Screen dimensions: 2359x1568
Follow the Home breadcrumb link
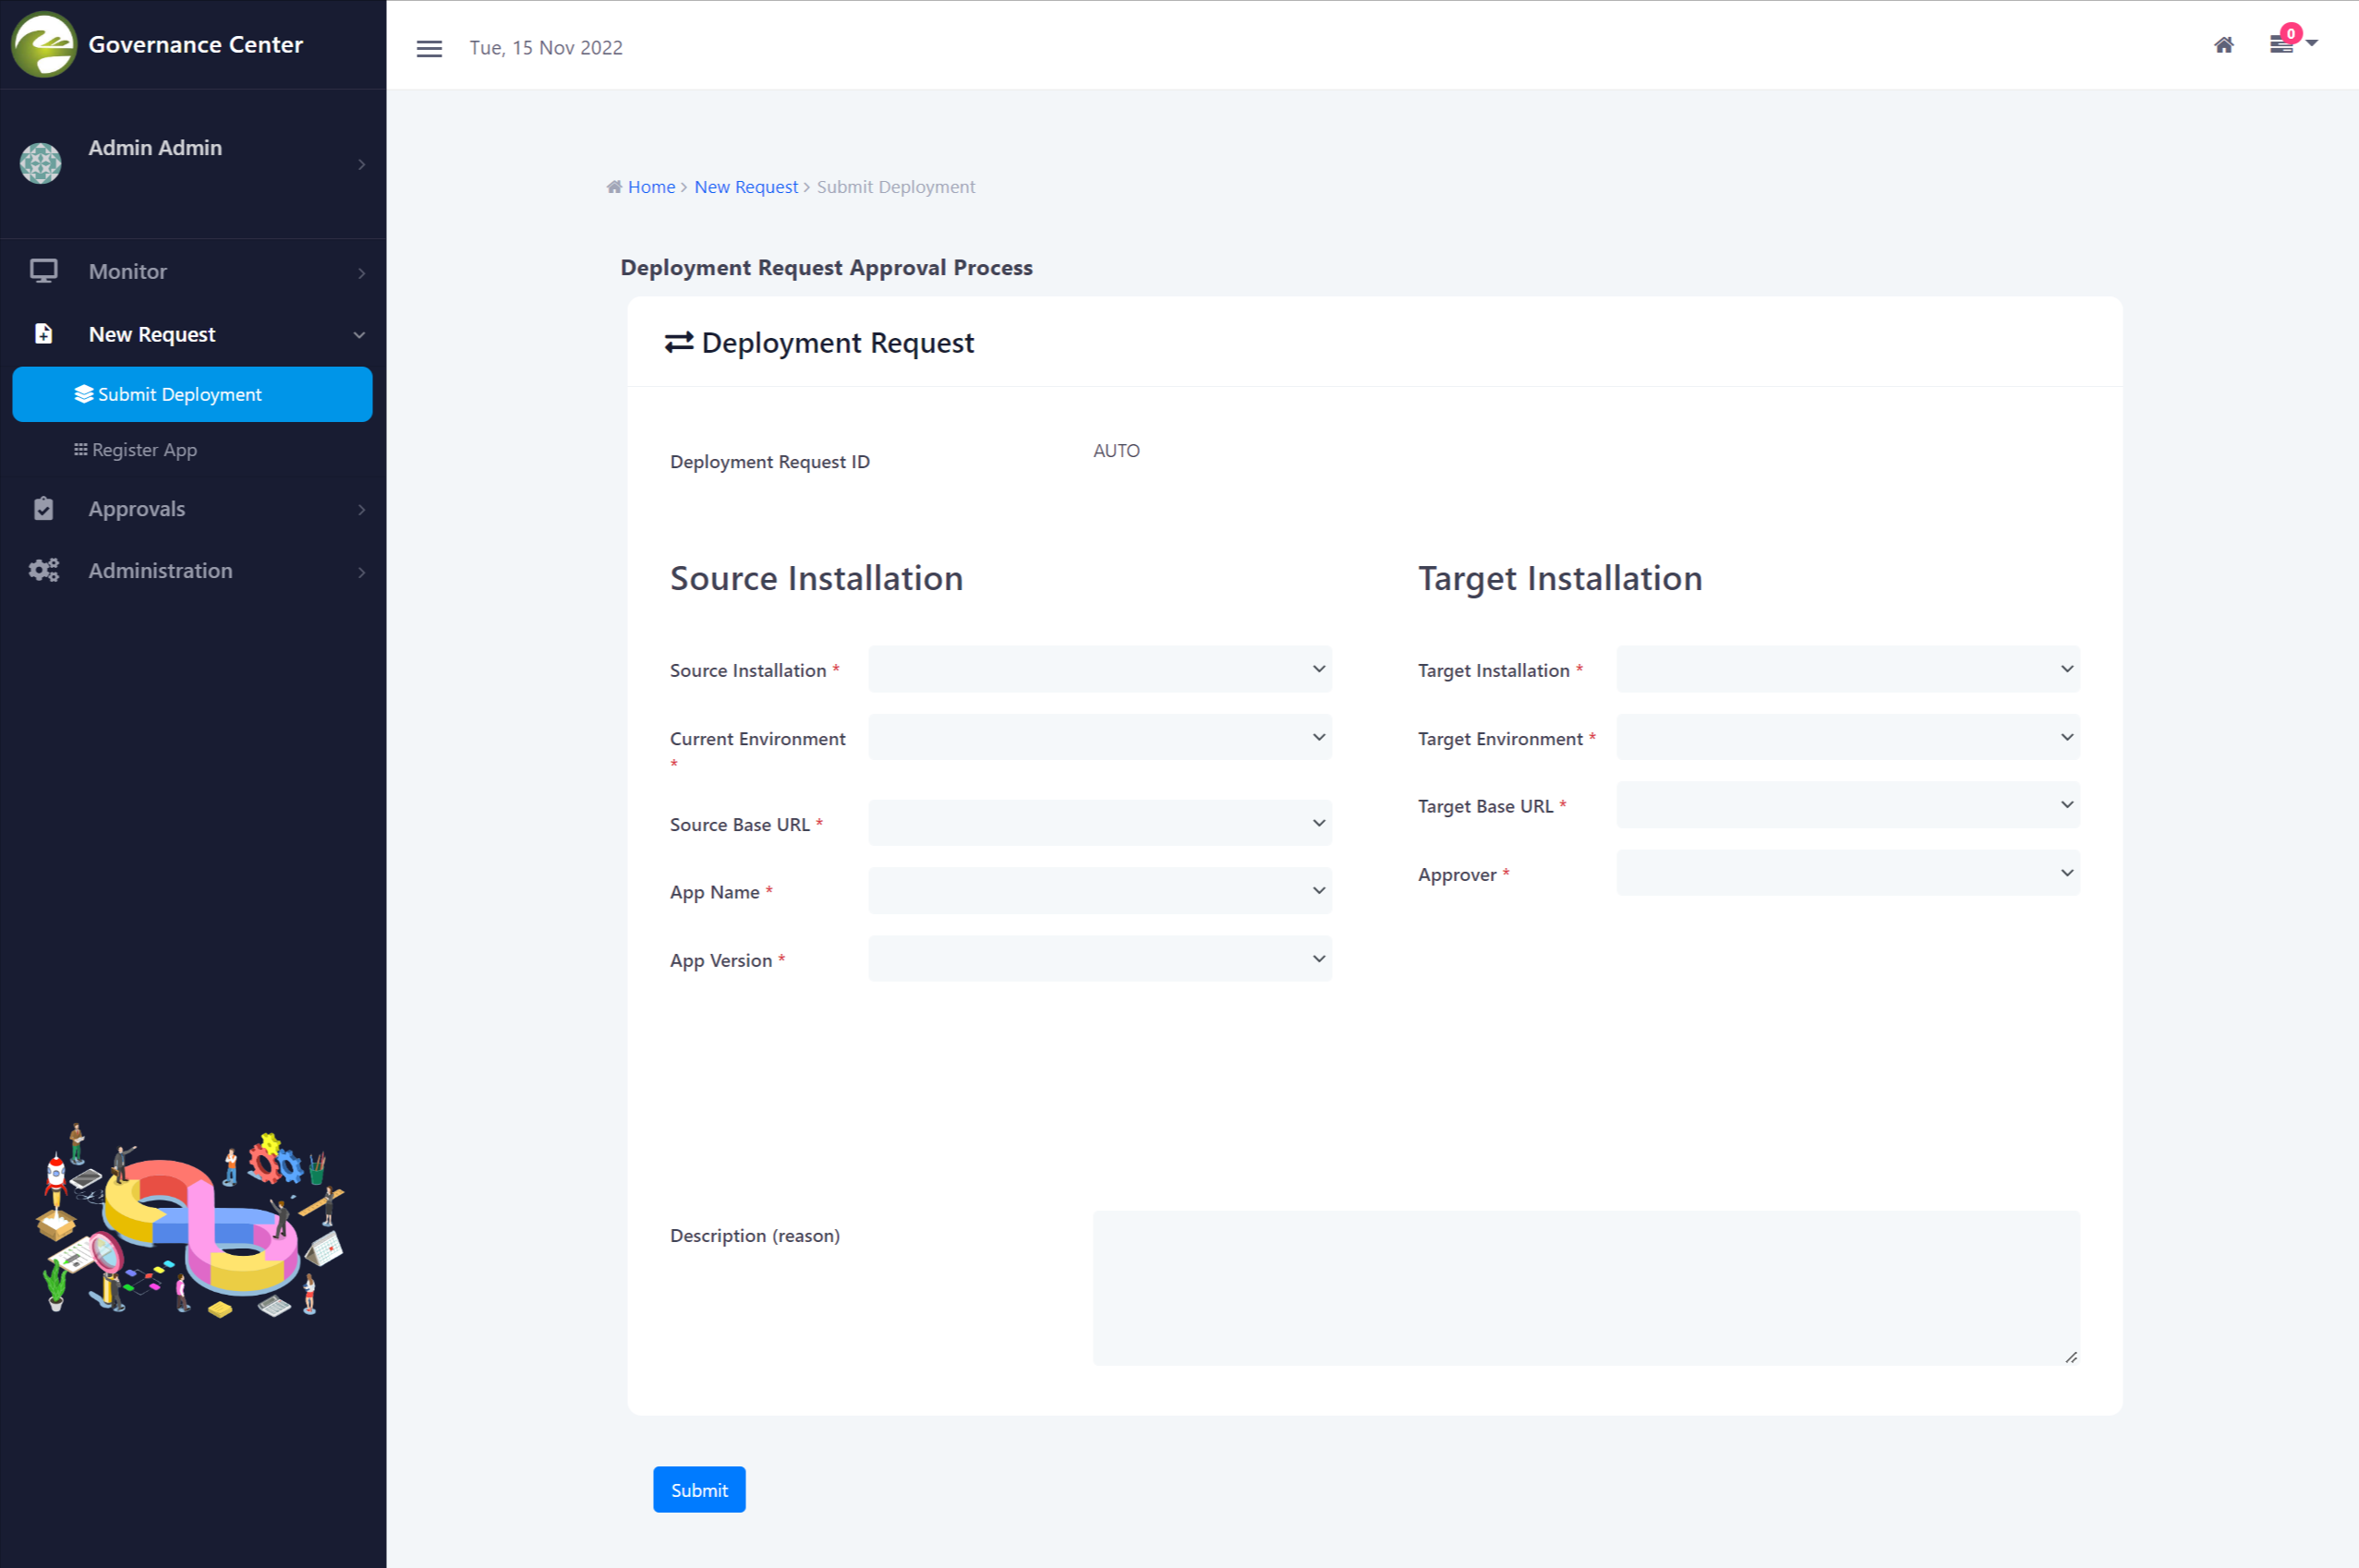point(651,187)
